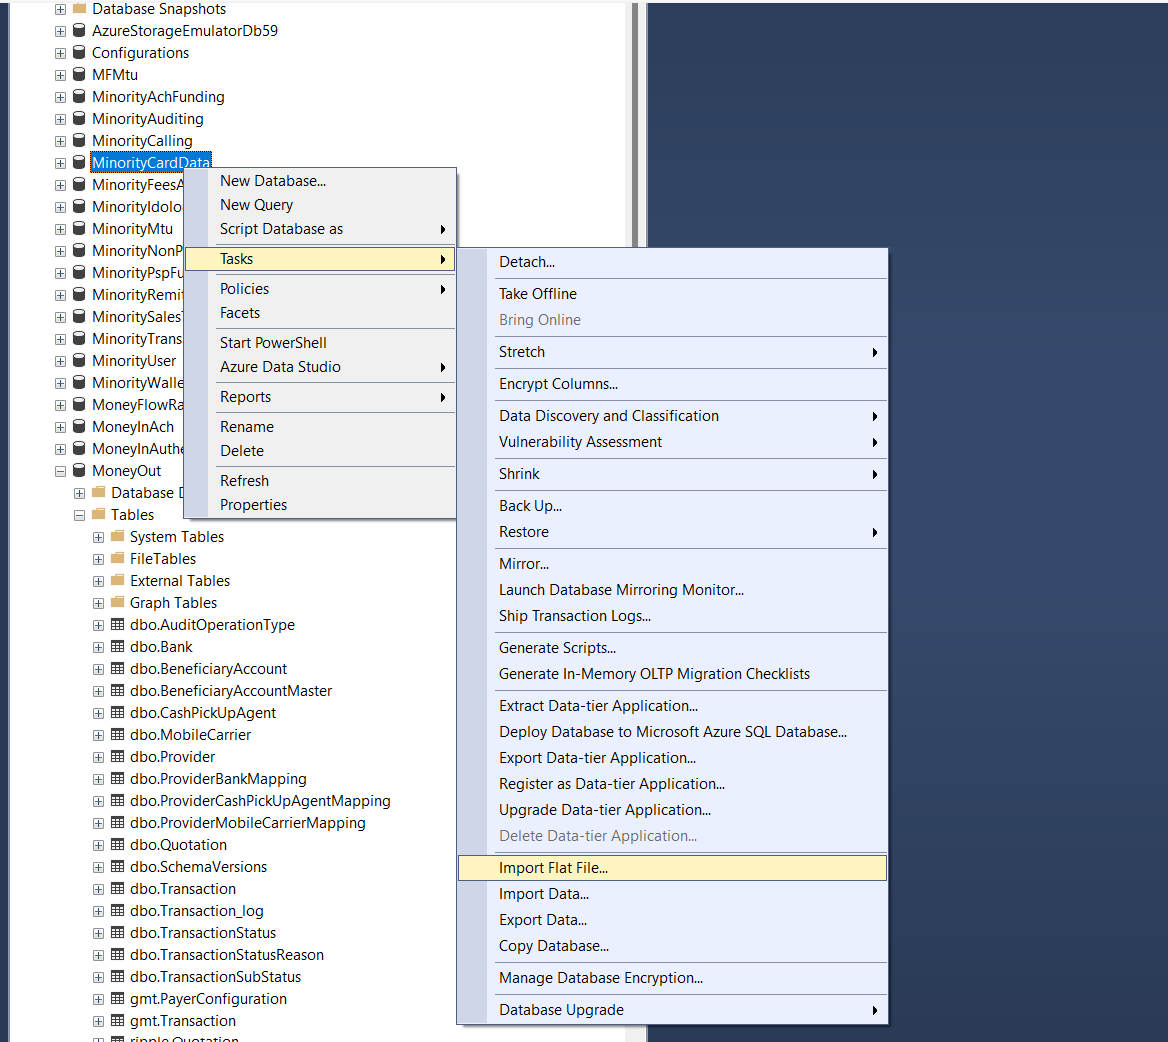Click the MoneyInAch database icon
The image size is (1168, 1042).
point(79,427)
